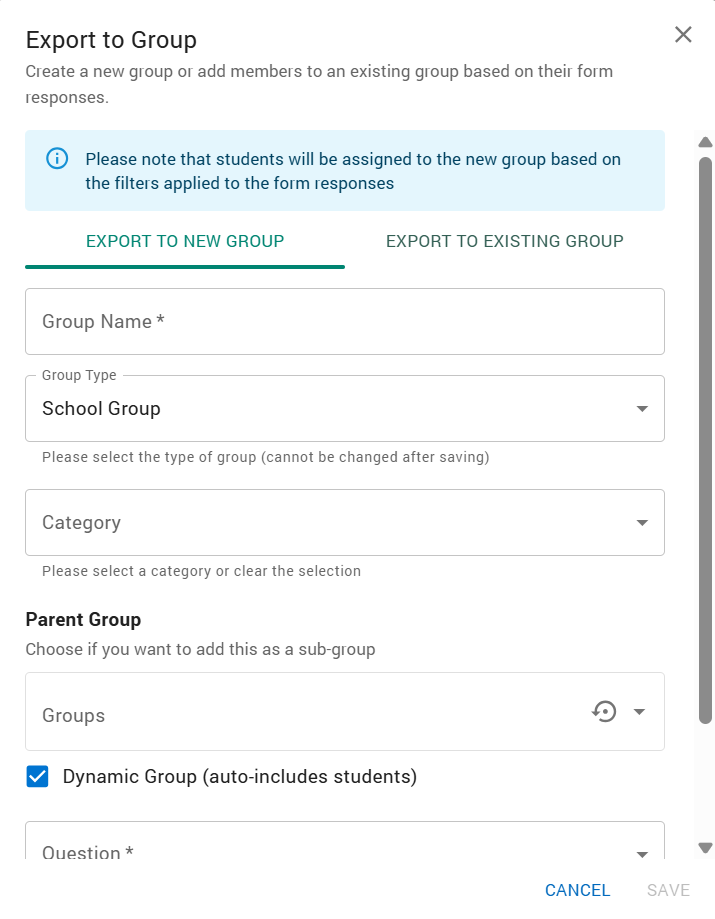715x919 pixels.
Task: Click the info icon in the blue notice
Action: click(57, 159)
